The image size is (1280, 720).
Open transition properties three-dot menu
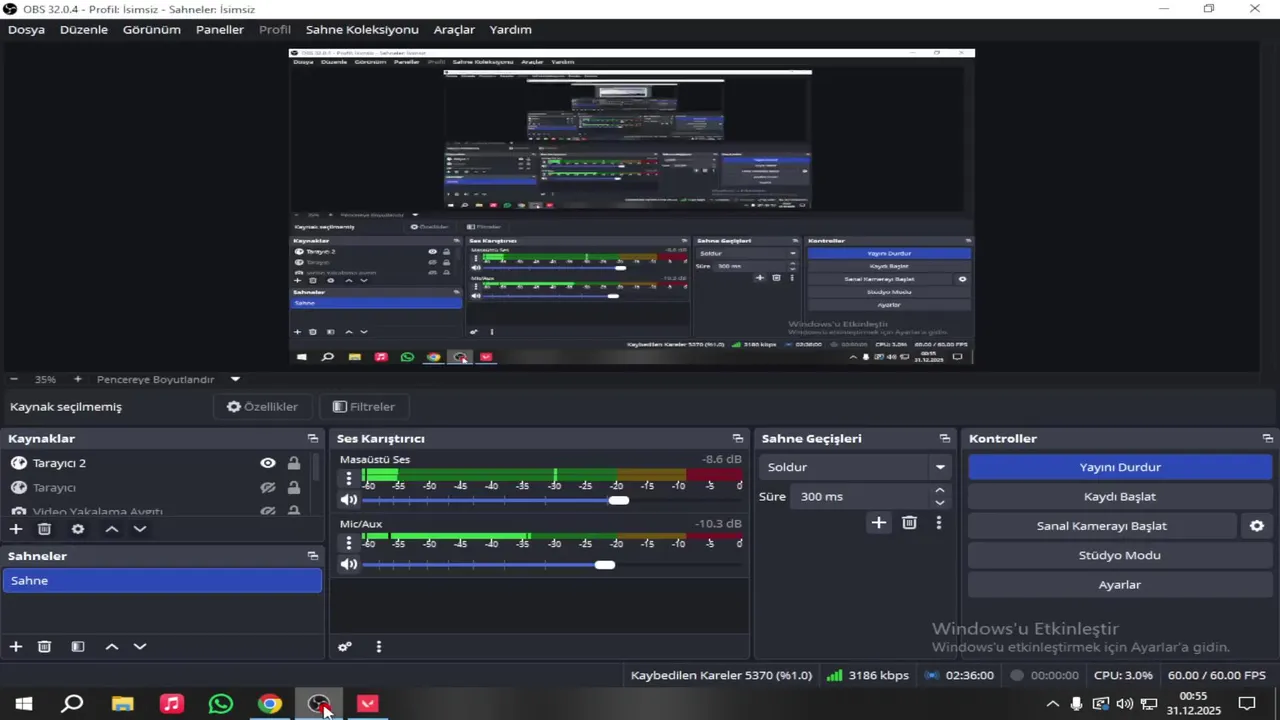(x=938, y=522)
